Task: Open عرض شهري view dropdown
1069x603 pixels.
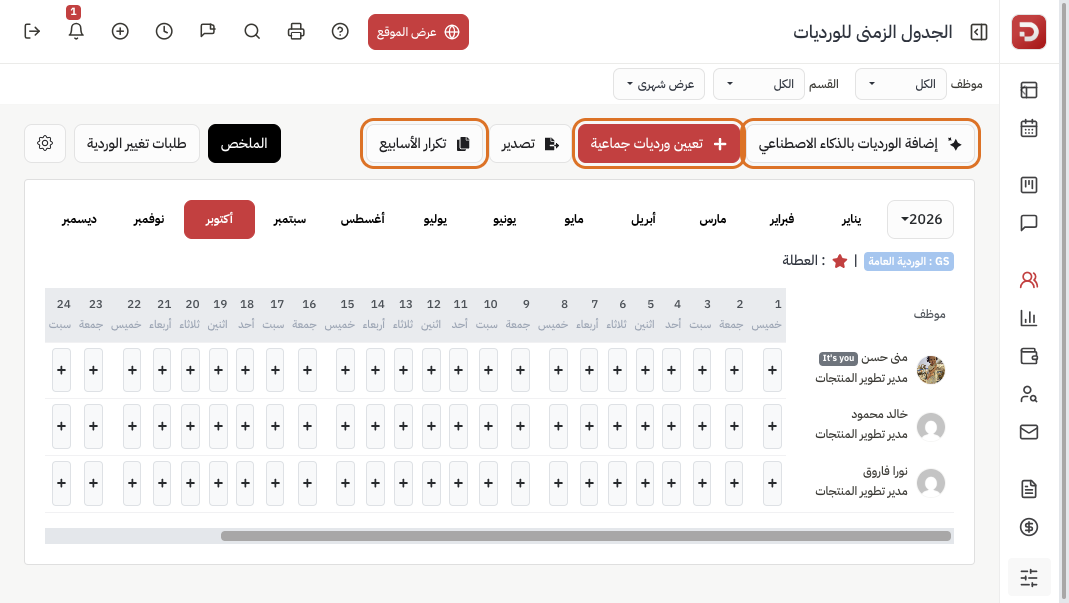Action: 659,84
